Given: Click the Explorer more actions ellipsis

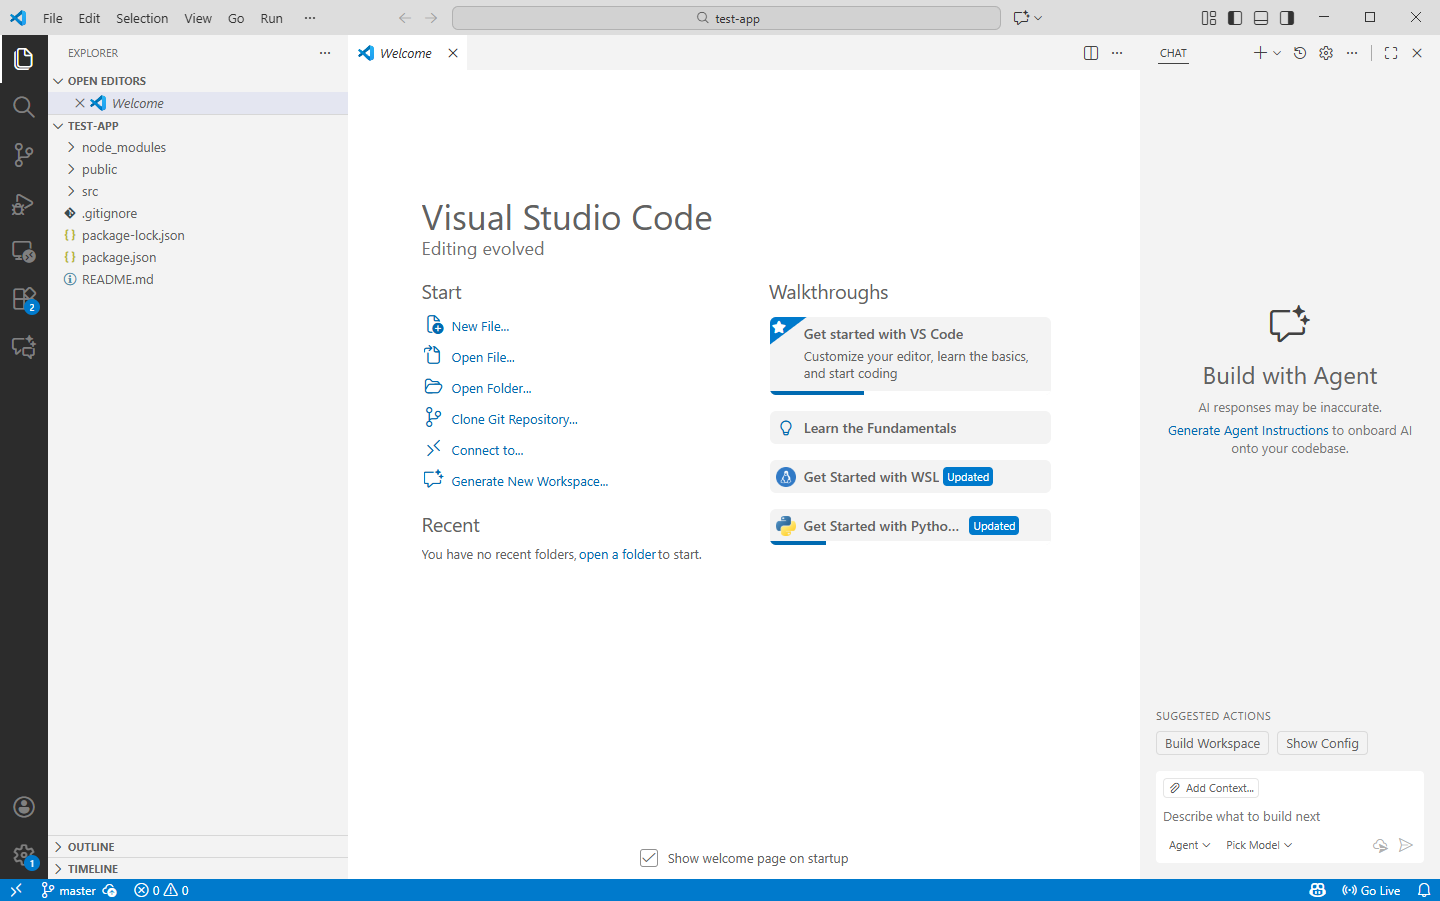Looking at the screenshot, I should click(325, 53).
